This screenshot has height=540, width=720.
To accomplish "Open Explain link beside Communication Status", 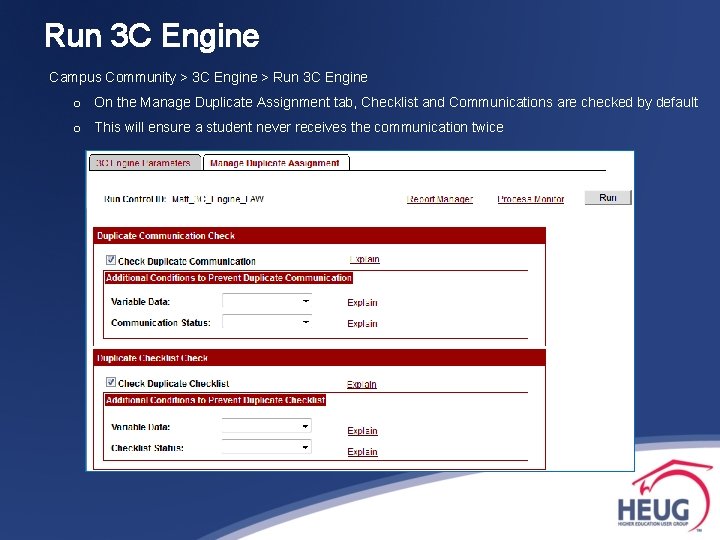I will (362, 324).
